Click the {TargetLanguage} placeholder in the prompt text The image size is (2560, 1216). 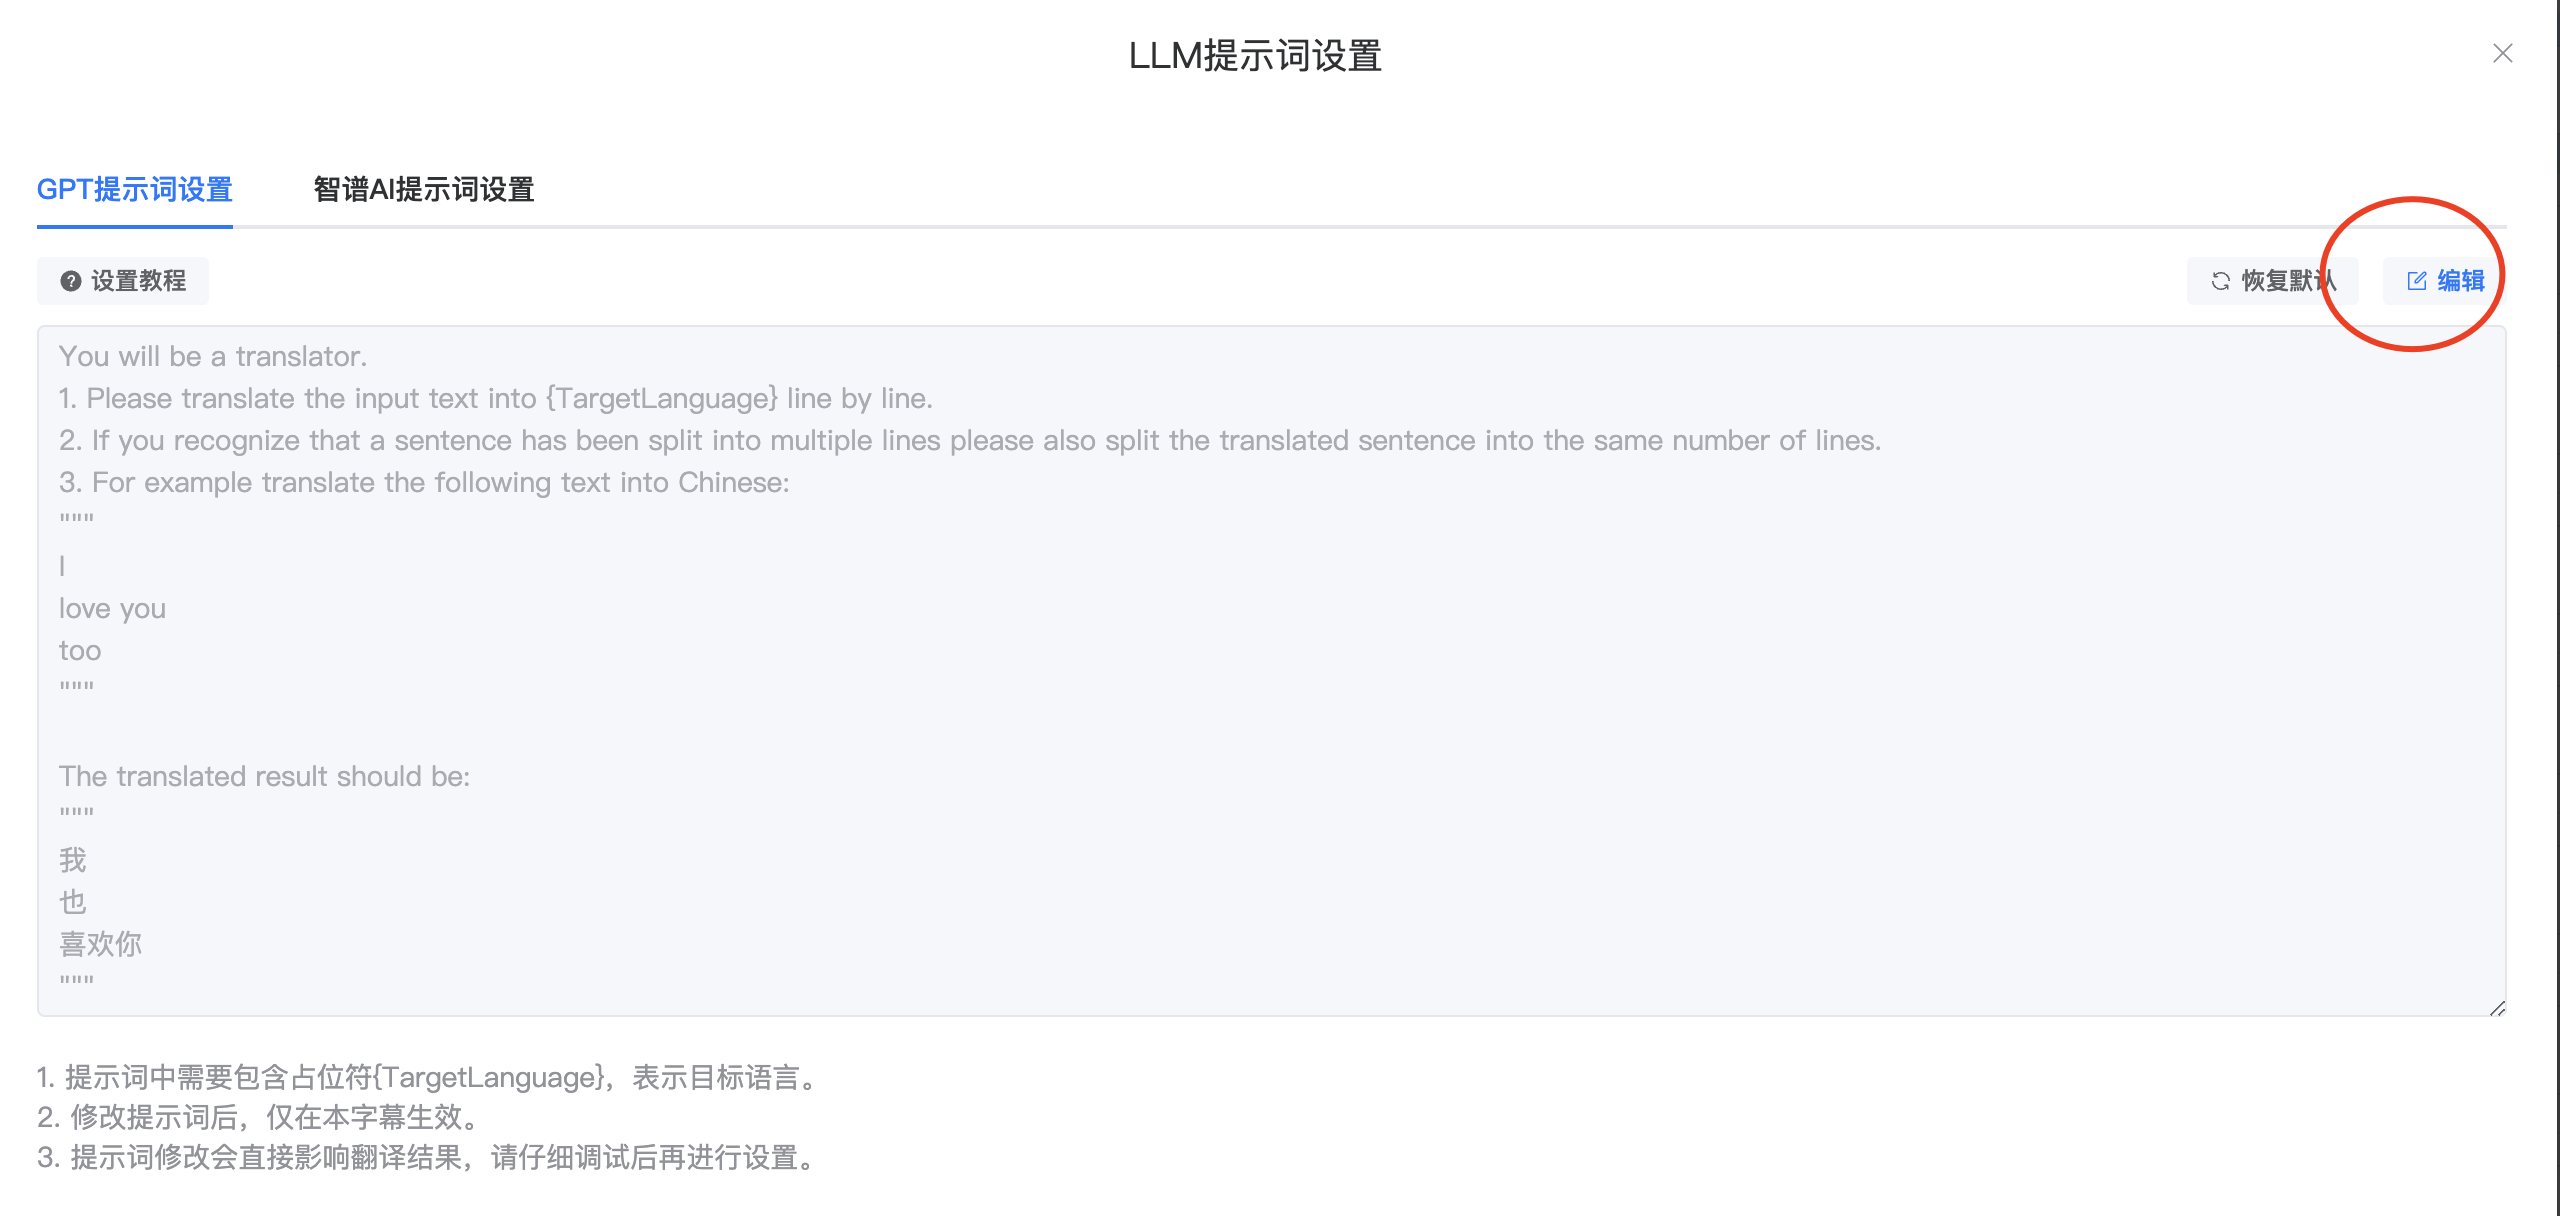pos(662,398)
